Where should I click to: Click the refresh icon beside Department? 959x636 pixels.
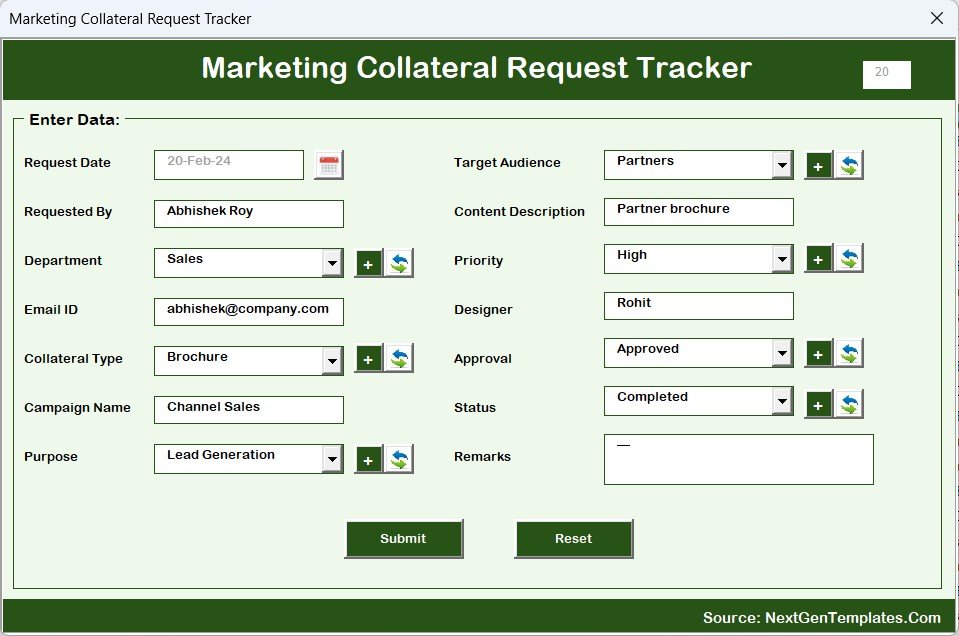point(399,264)
